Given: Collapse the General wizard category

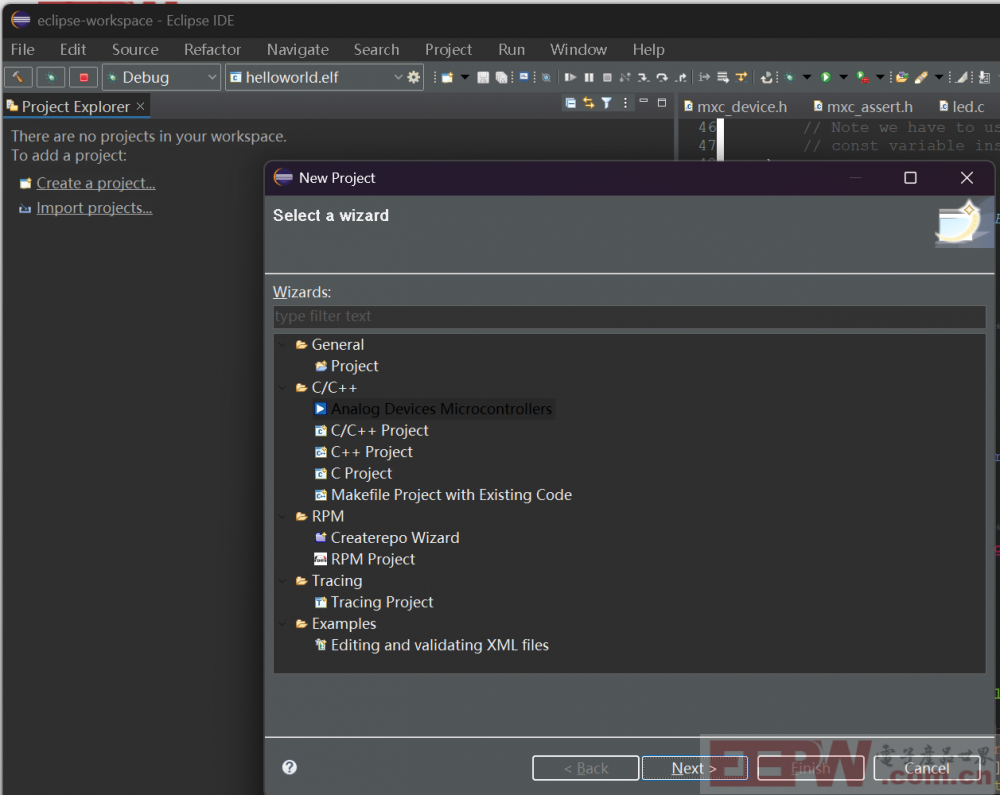Looking at the screenshot, I should [283, 344].
